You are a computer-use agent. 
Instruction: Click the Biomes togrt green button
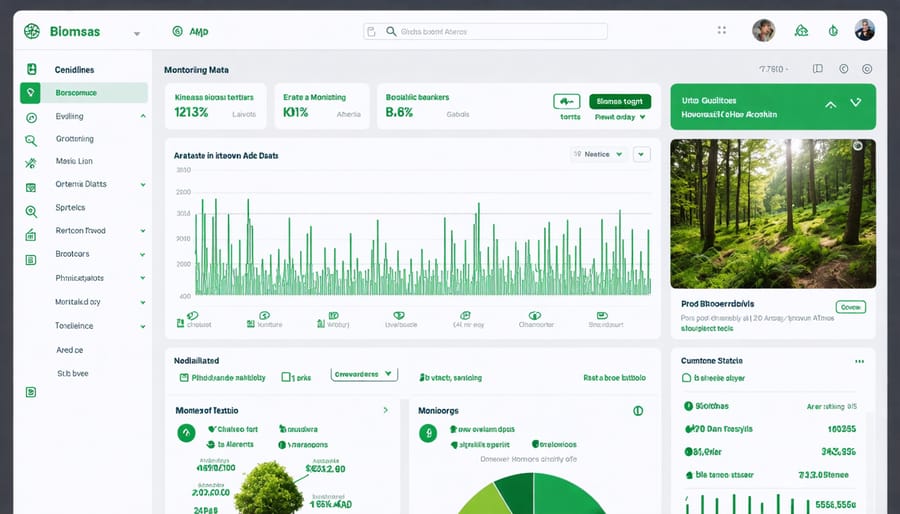coord(620,102)
